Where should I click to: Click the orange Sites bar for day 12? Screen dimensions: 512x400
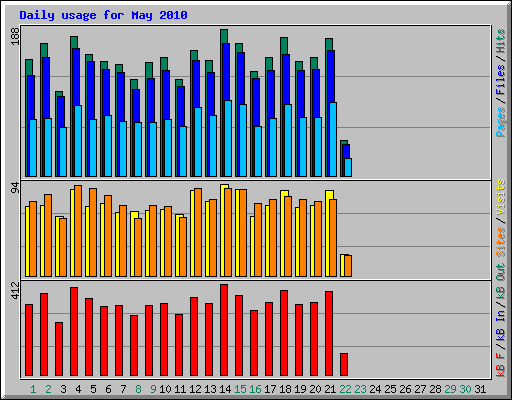(198, 233)
